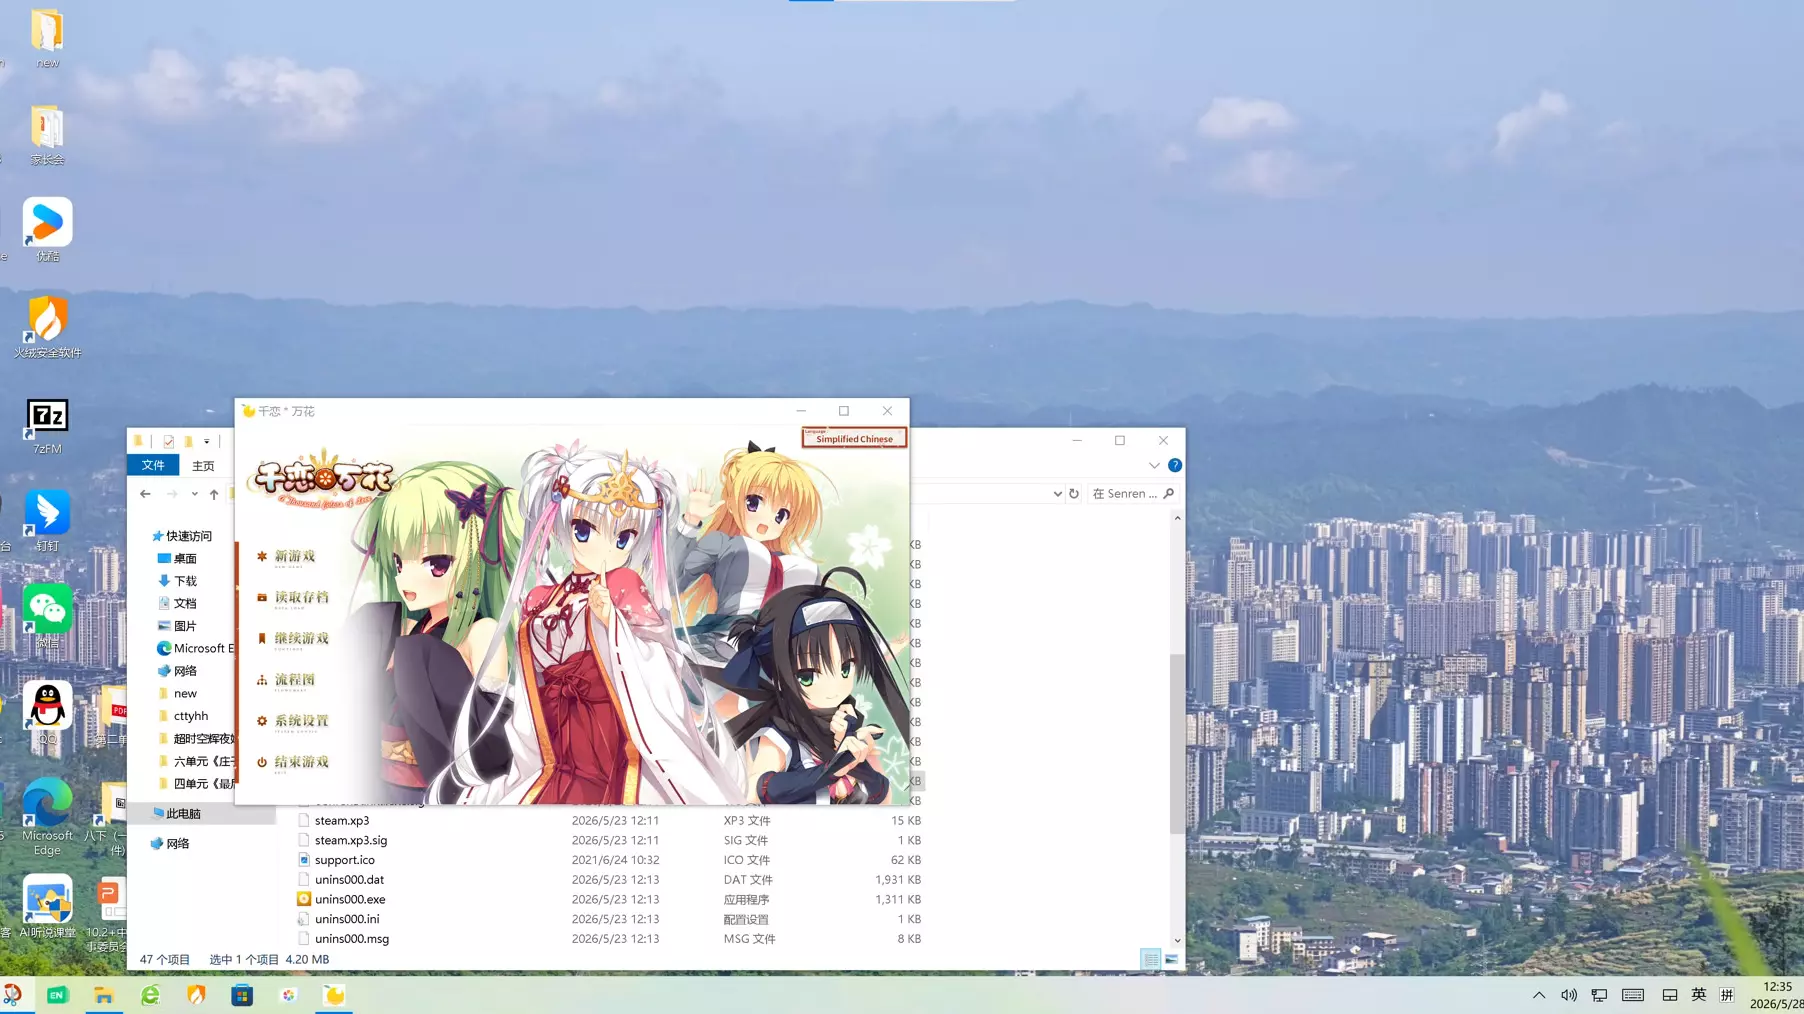Open File Explorer from the taskbar
Image resolution: width=1804 pixels, height=1014 pixels.
click(104, 995)
